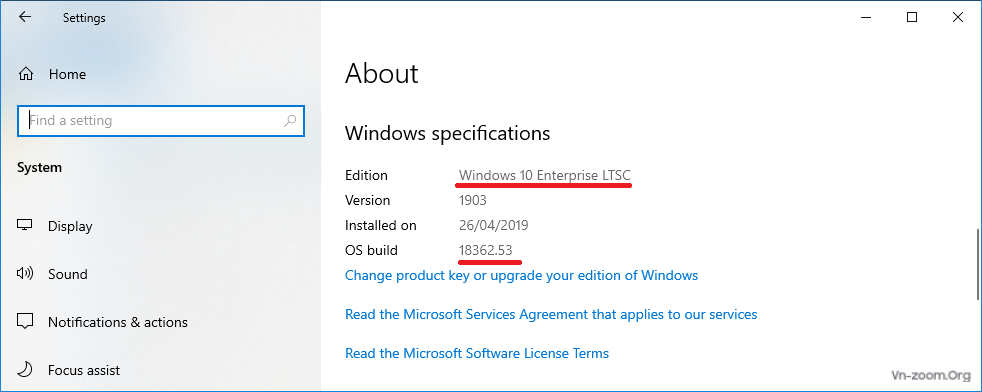This screenshot has width=982, height=392.
Task: Select Focus assist in the sidebar
Action: click(x=84, y=370)
